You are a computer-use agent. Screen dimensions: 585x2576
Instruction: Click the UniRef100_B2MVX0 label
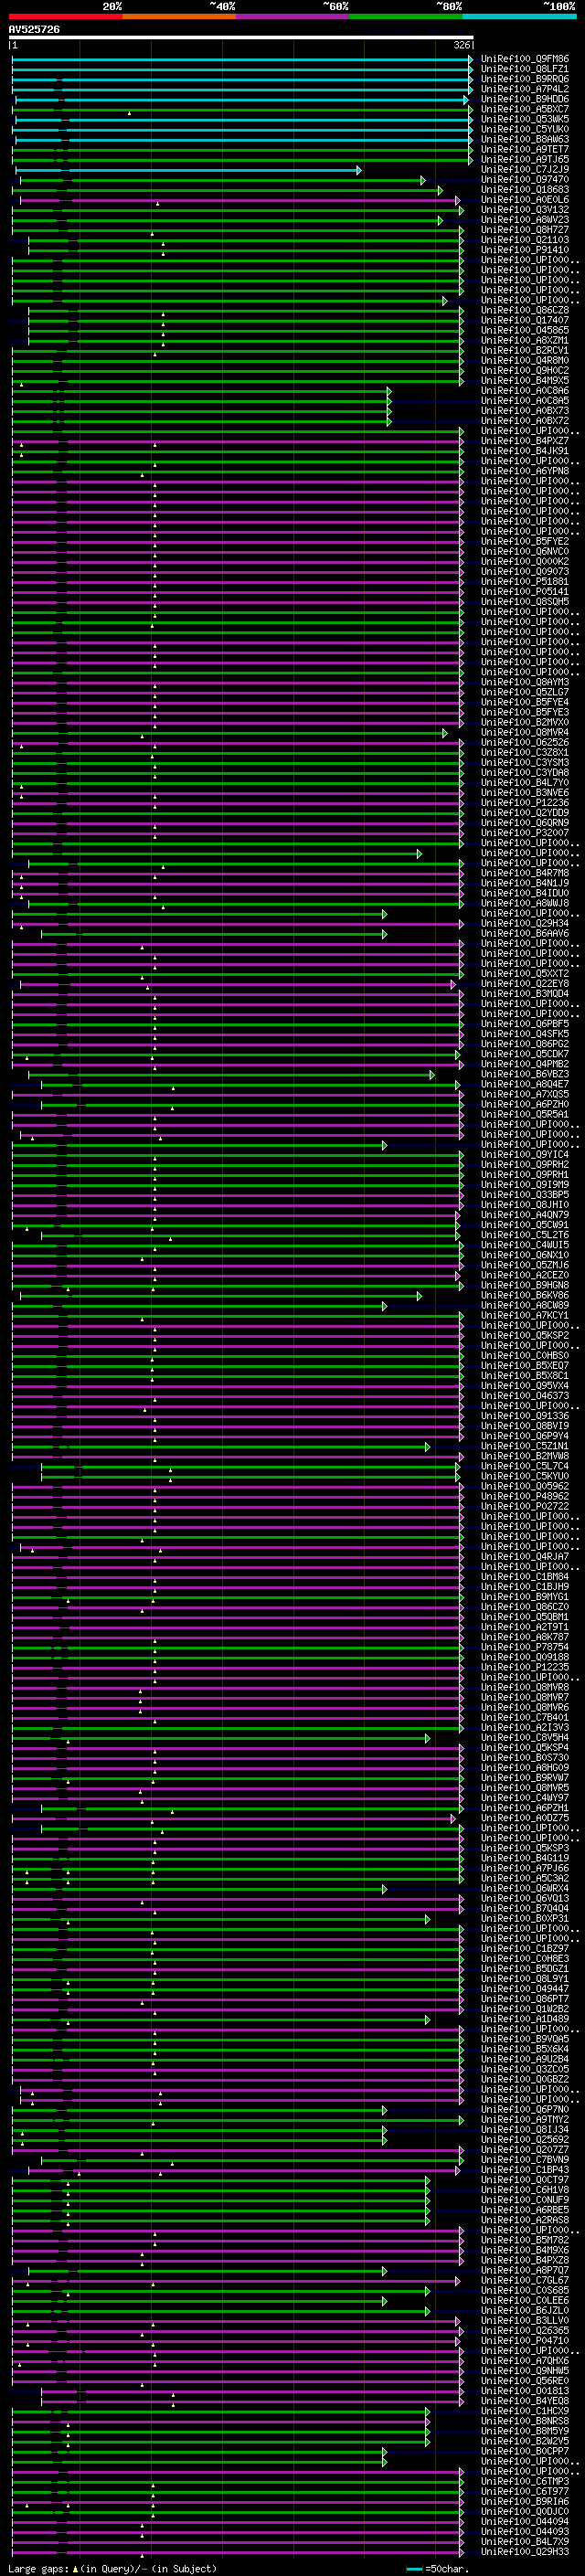coord(524,722)
